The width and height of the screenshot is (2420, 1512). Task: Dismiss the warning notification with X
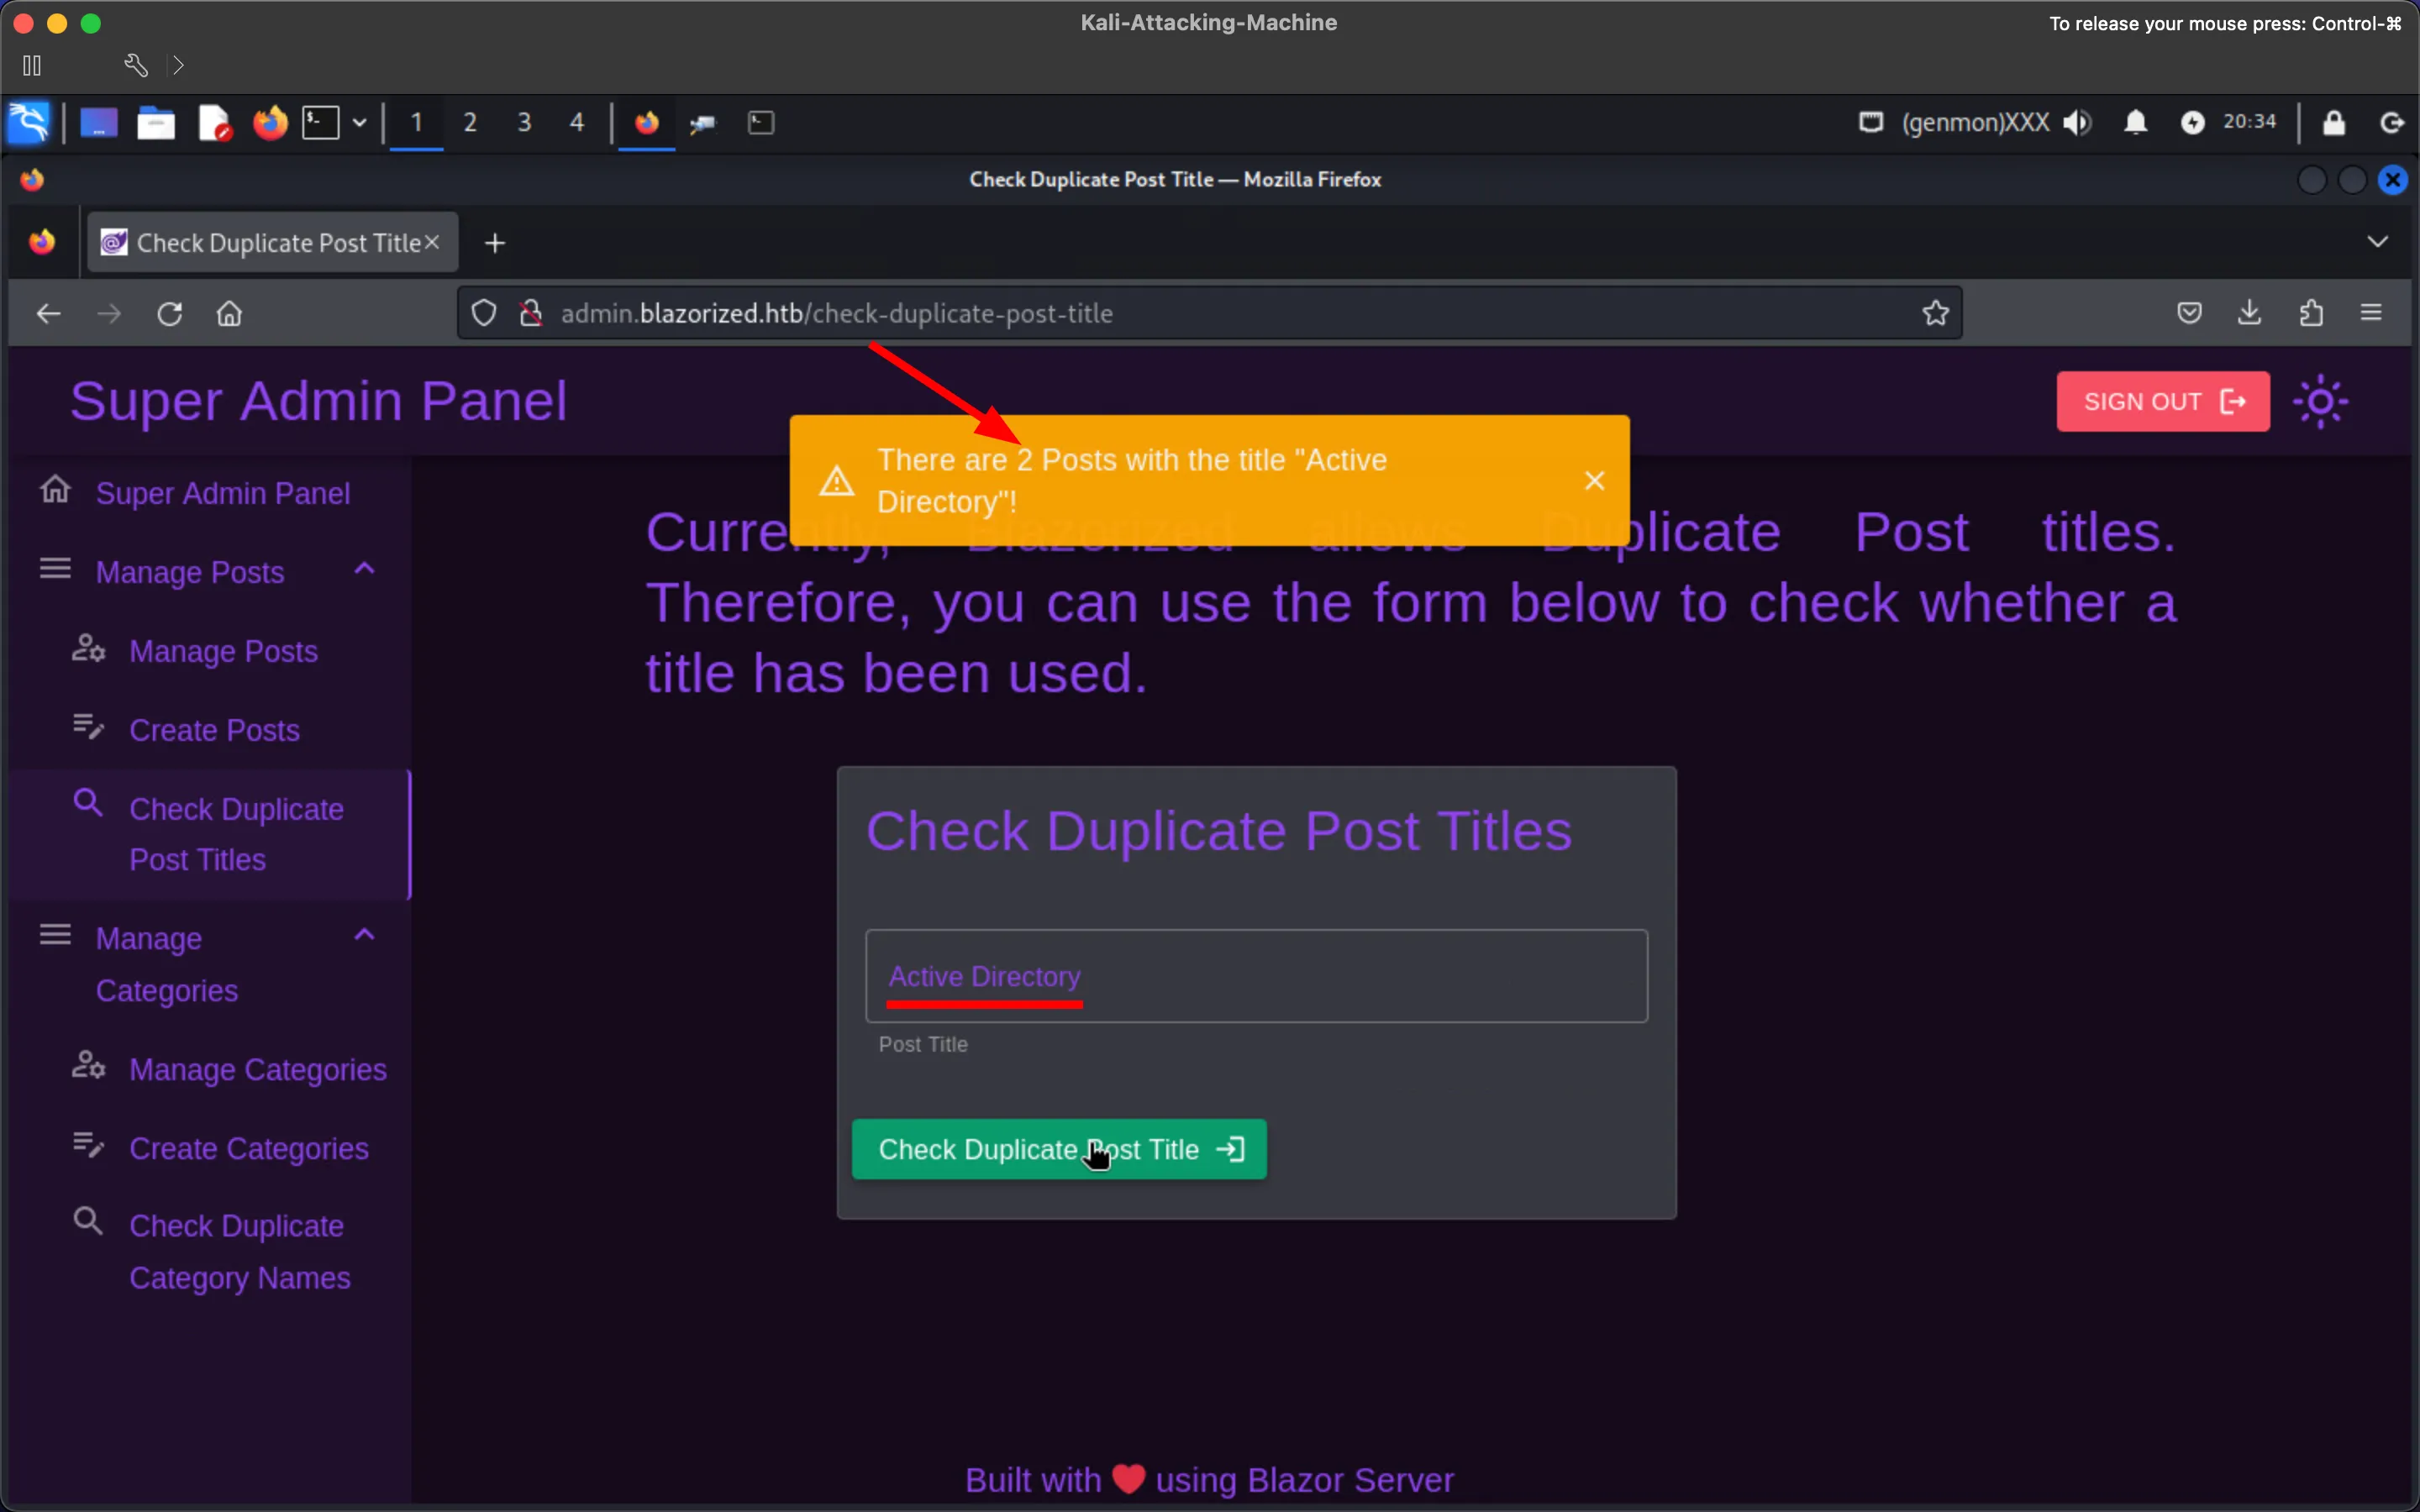(1595, 481)
